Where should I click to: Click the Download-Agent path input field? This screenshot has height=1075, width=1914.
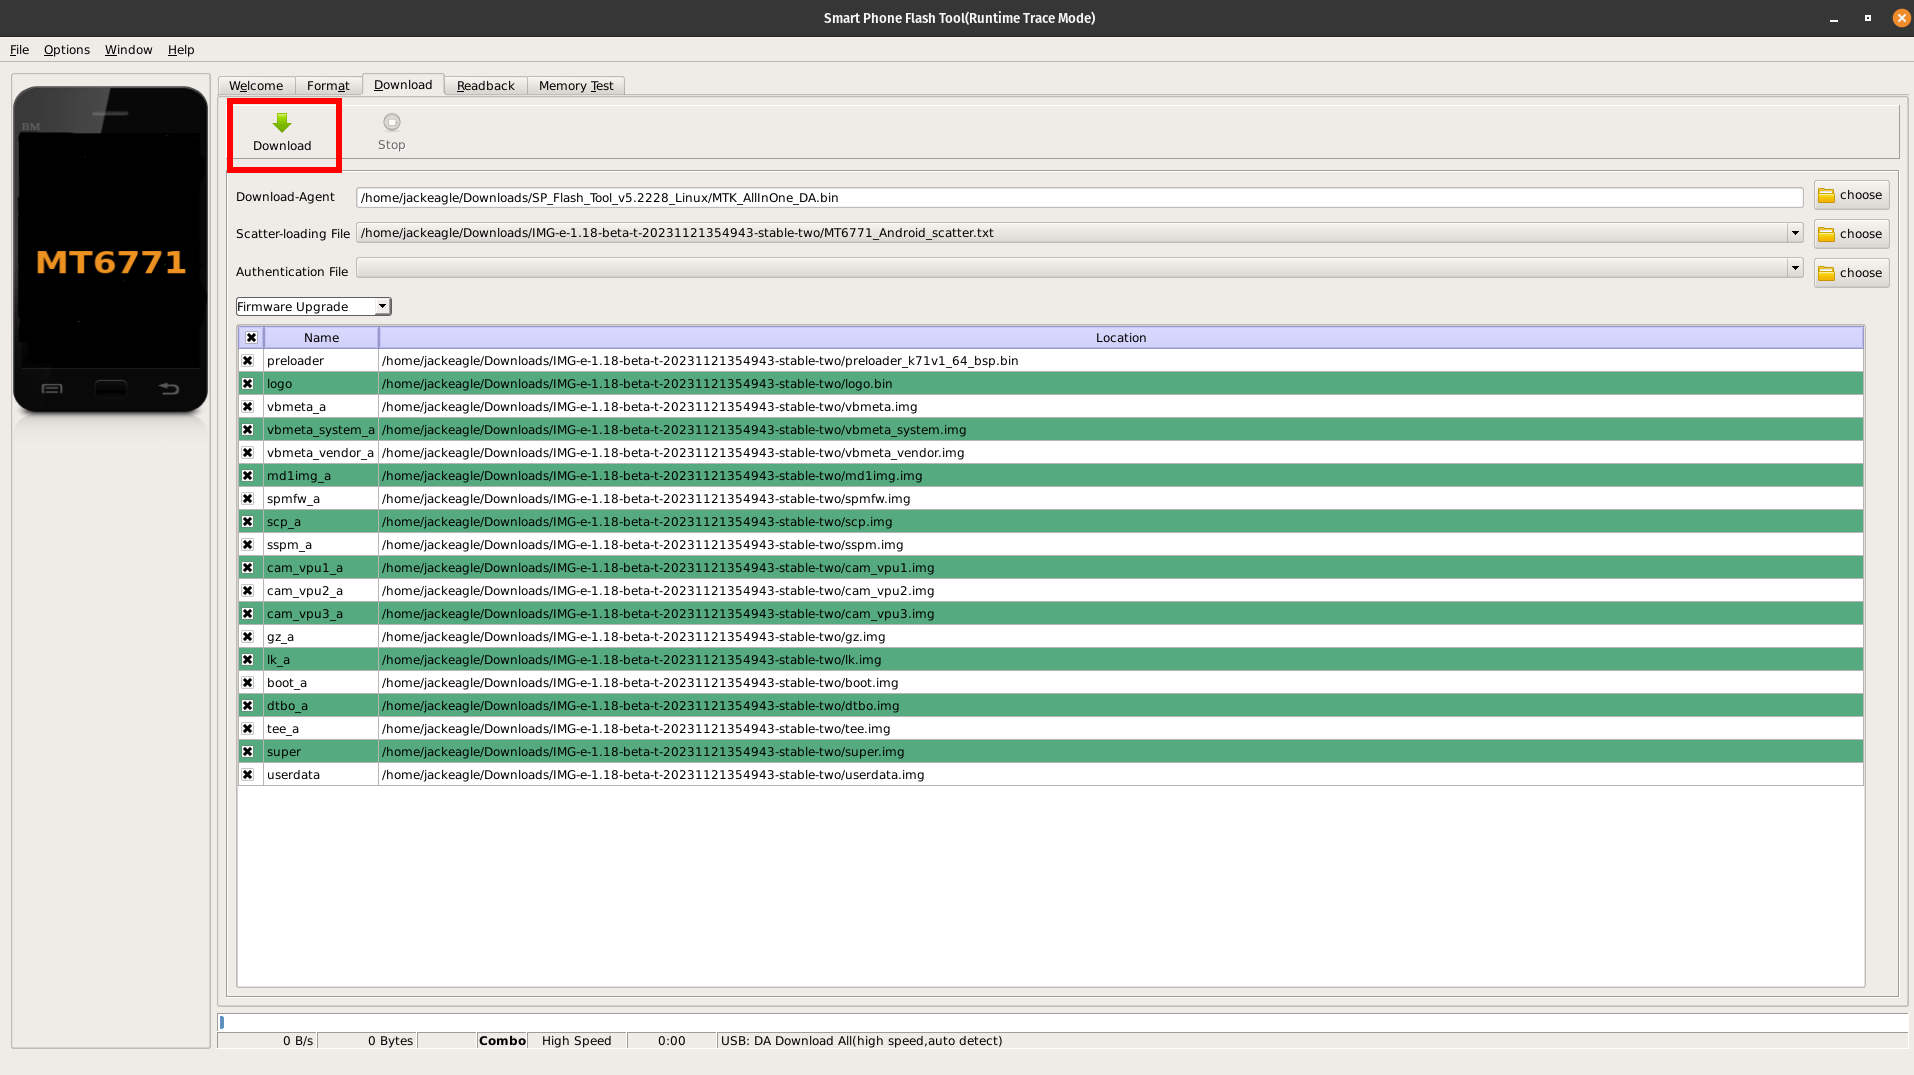[1078, 198]
